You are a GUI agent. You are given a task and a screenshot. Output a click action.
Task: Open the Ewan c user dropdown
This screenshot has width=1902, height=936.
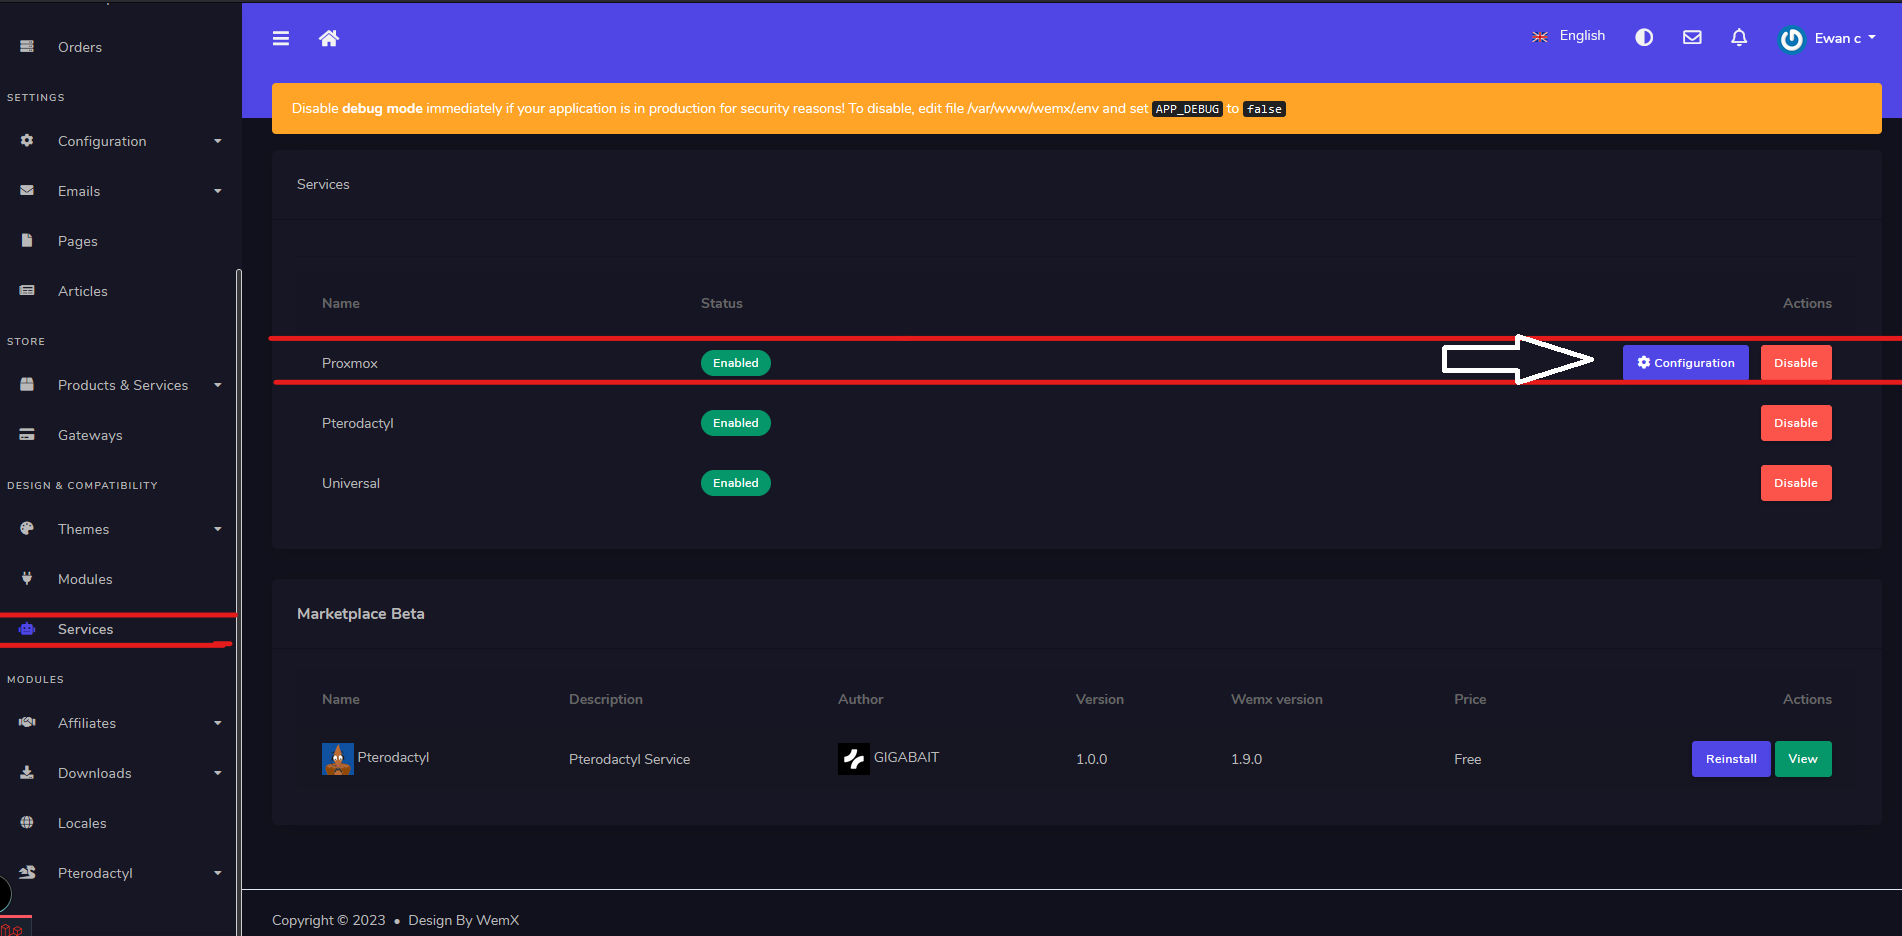coord(1845,38)
